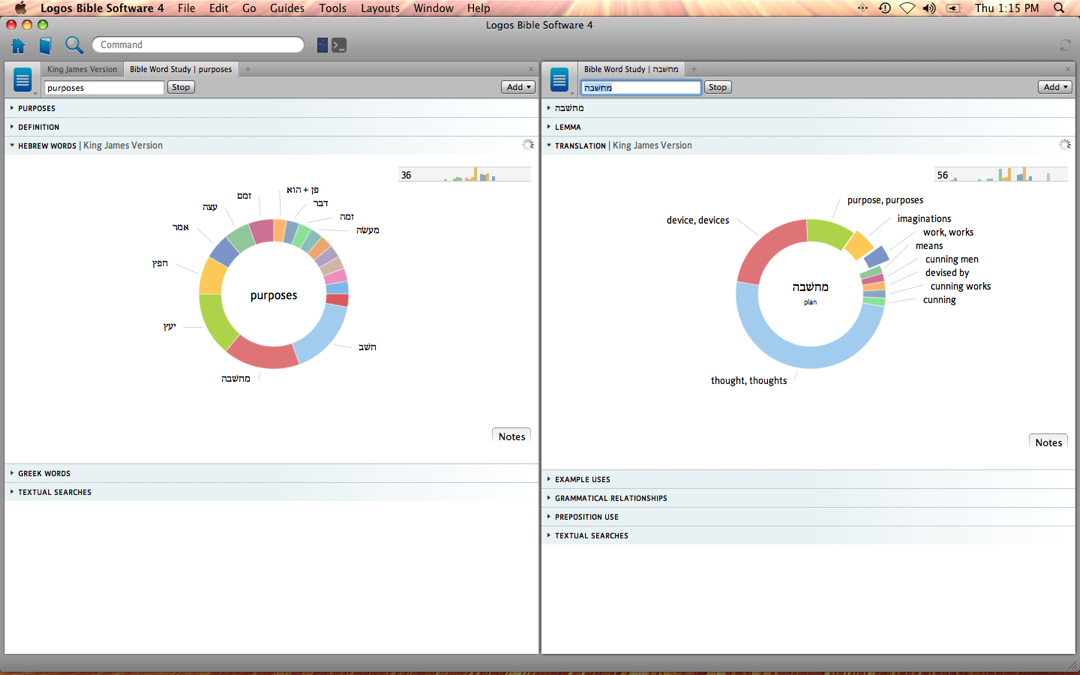Open Notes in left panel
Screen dimensions: 1080x675
pos(512,436)
